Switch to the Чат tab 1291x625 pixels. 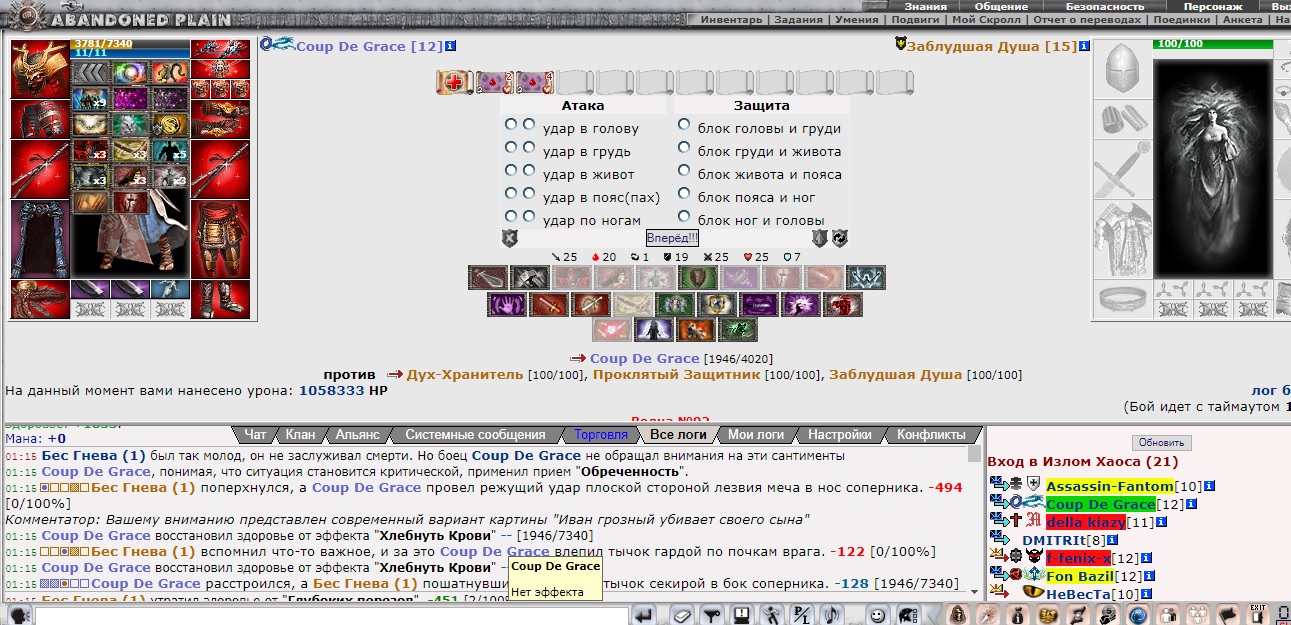click(x=256, y=434)
